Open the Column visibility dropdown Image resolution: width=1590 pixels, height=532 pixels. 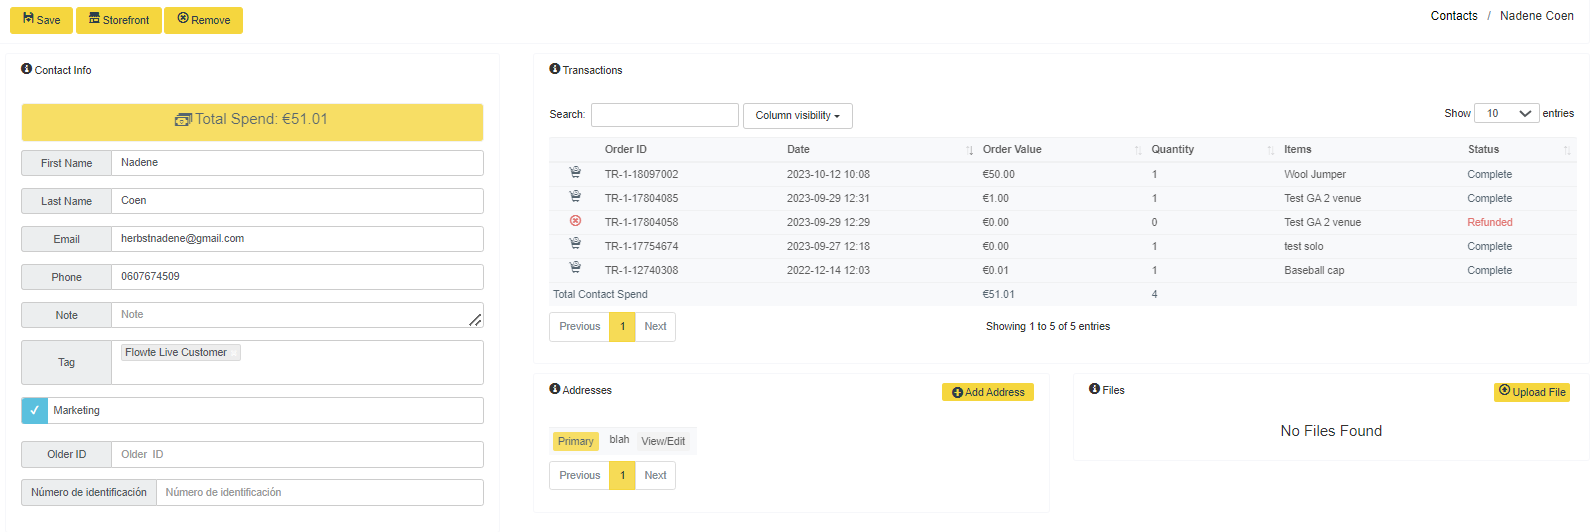coord(797,116)
